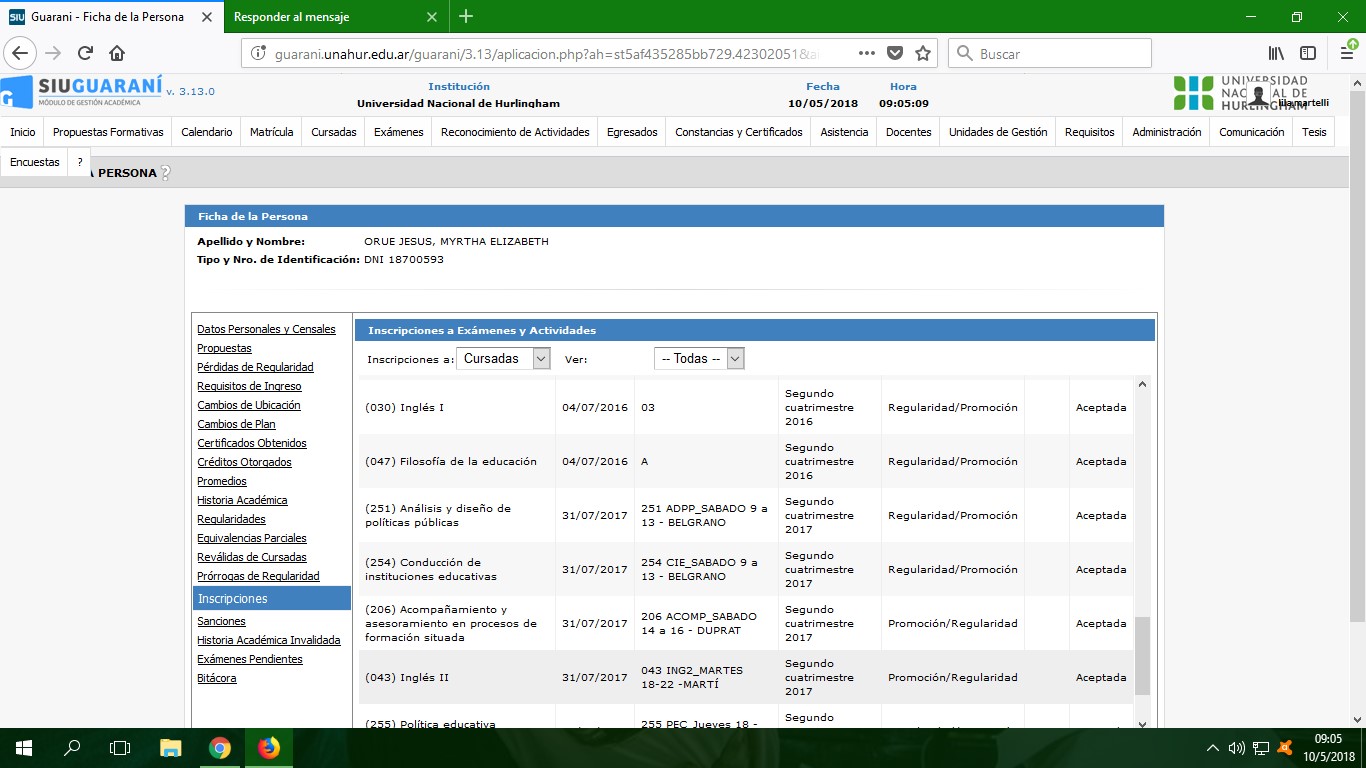Open the Comunicación menu

pos(1252,132)
